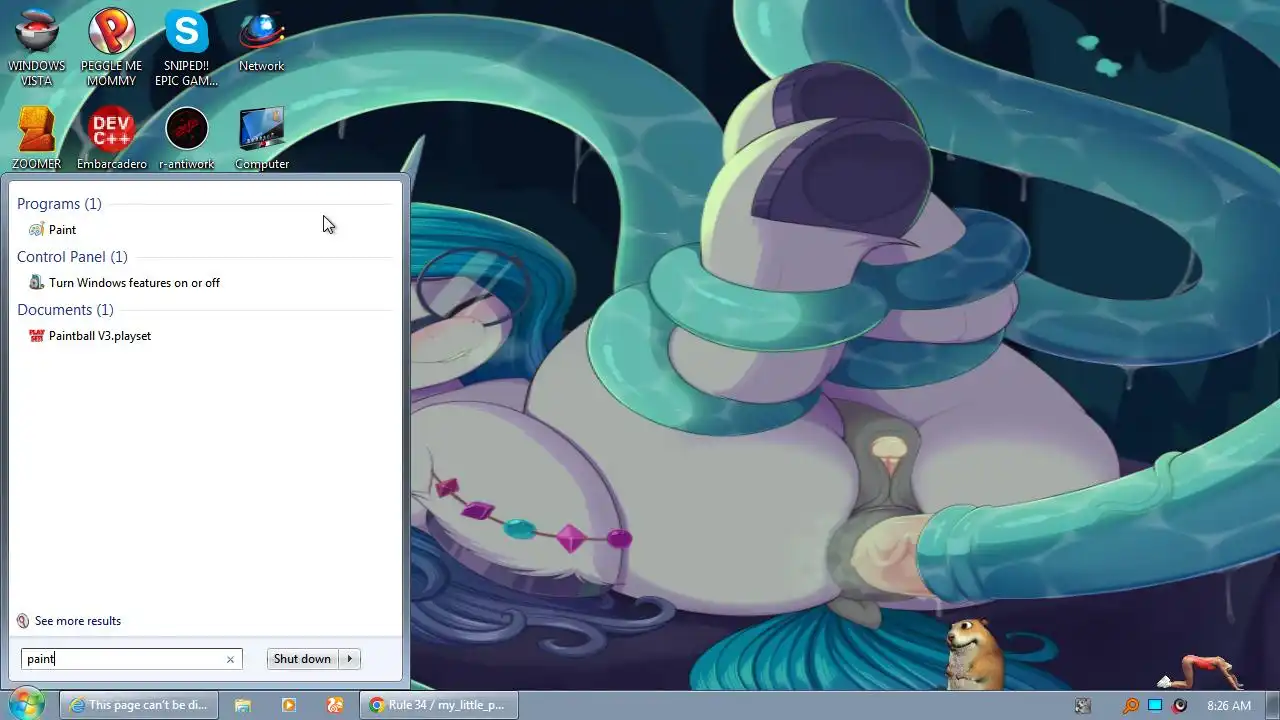Click the r-antiwork desktop icon

click(x=186, y=138)
